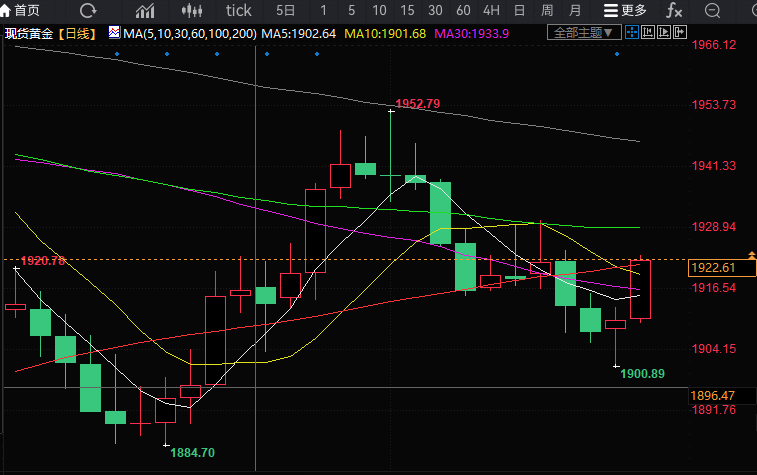757x475 pixels.
Task: Choose the 周 weekly period button
Action: (547, 11)
